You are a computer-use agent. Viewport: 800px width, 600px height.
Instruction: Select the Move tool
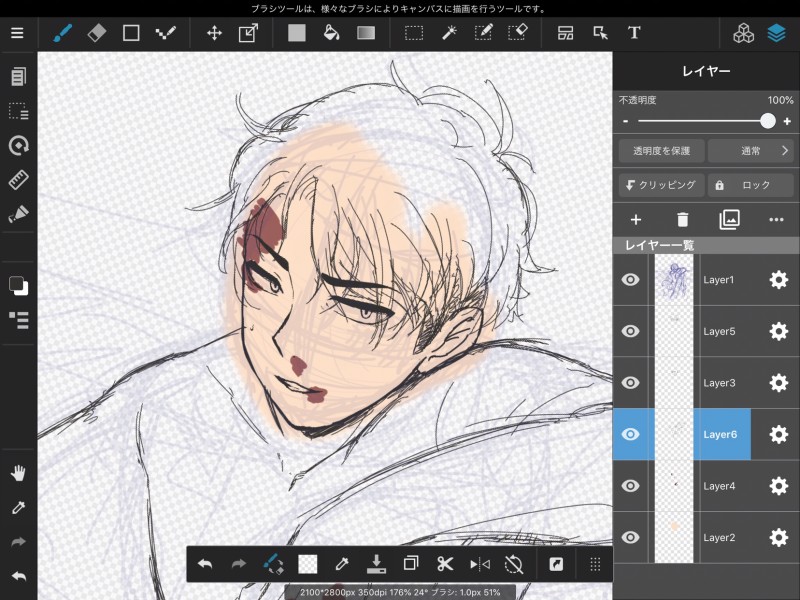coord(214,33)
